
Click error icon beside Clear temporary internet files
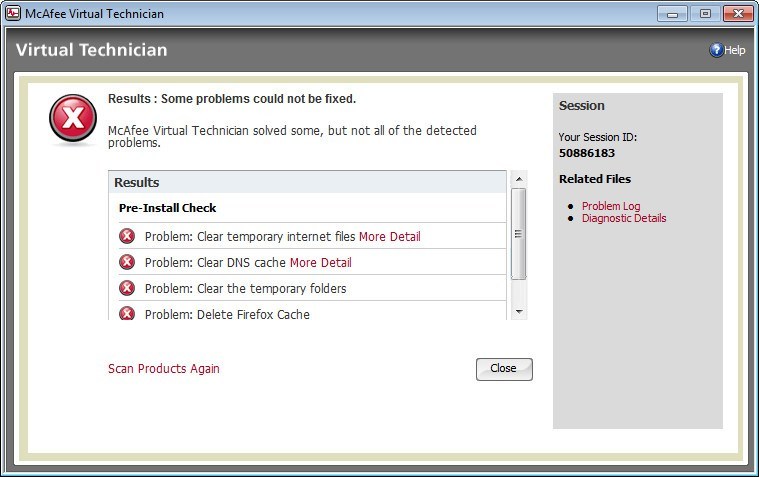[127, 236]
